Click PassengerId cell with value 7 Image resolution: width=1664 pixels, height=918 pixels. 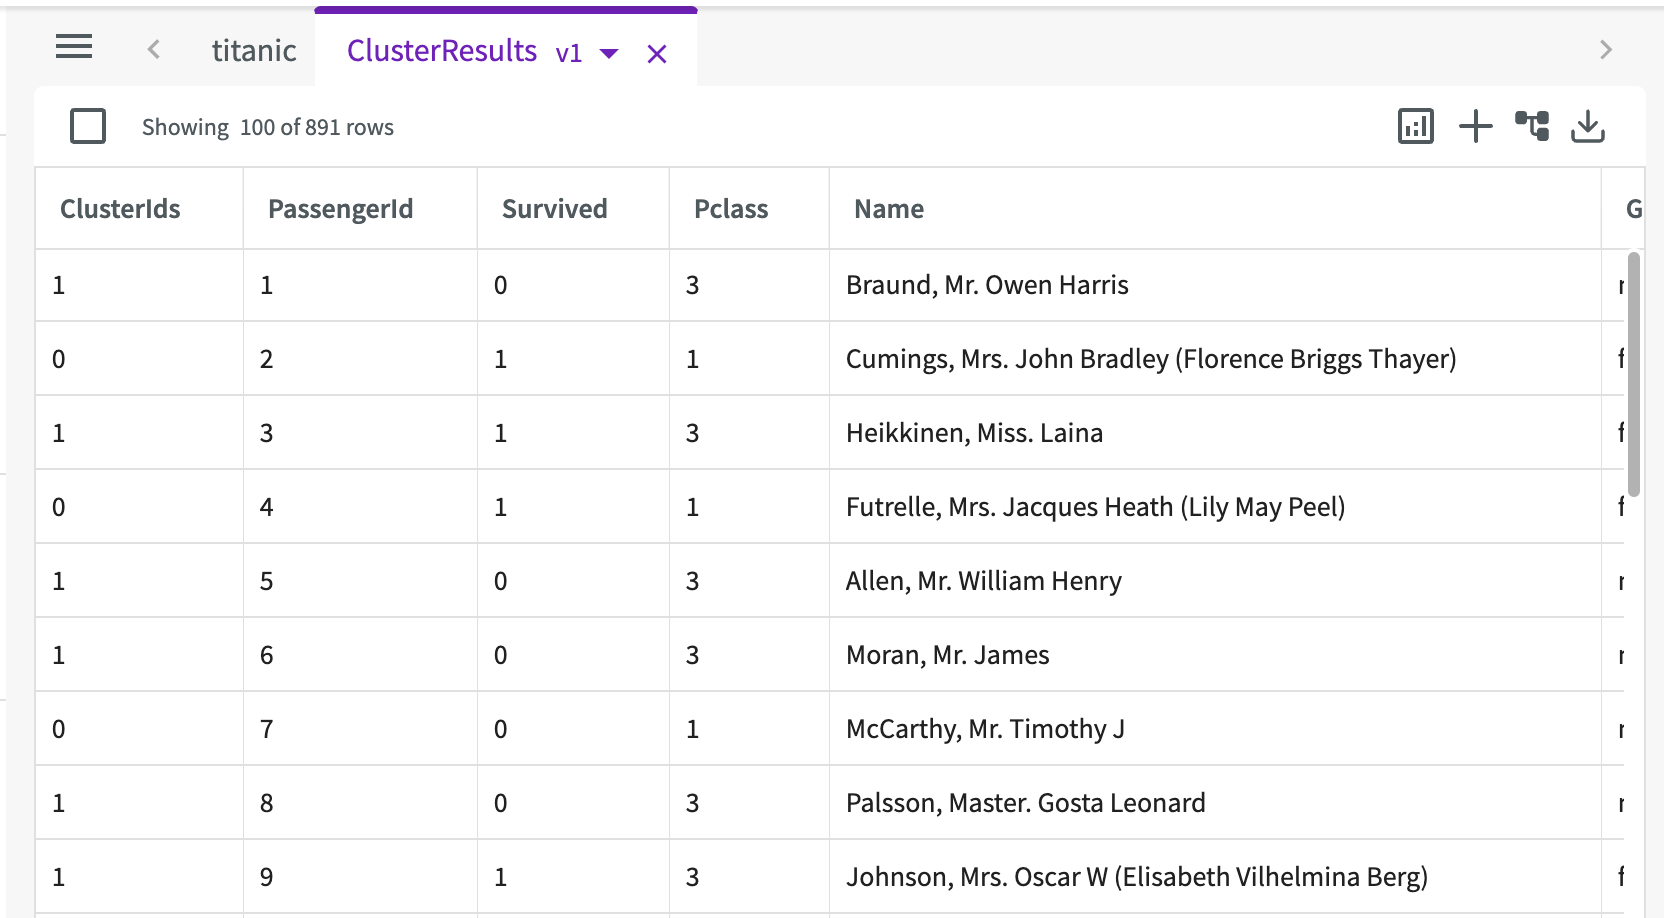361,729
